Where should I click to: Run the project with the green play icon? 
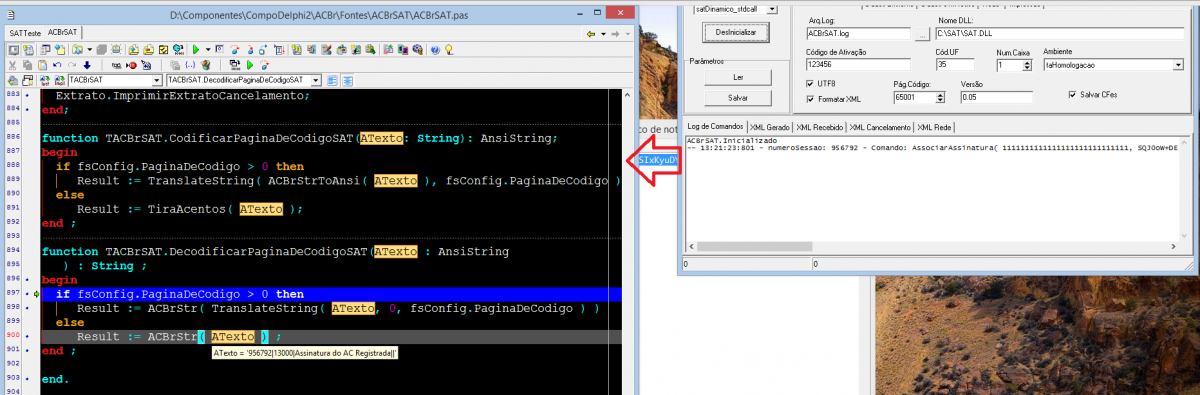(x=195, y=48)
